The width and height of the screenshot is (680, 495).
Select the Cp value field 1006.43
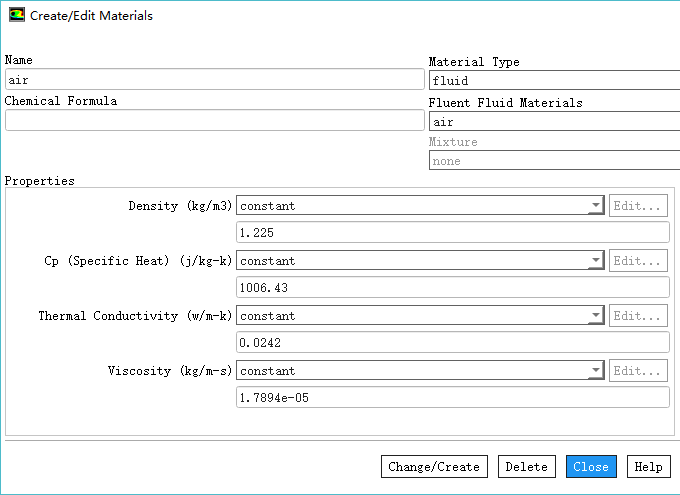[x=452, y=288]
